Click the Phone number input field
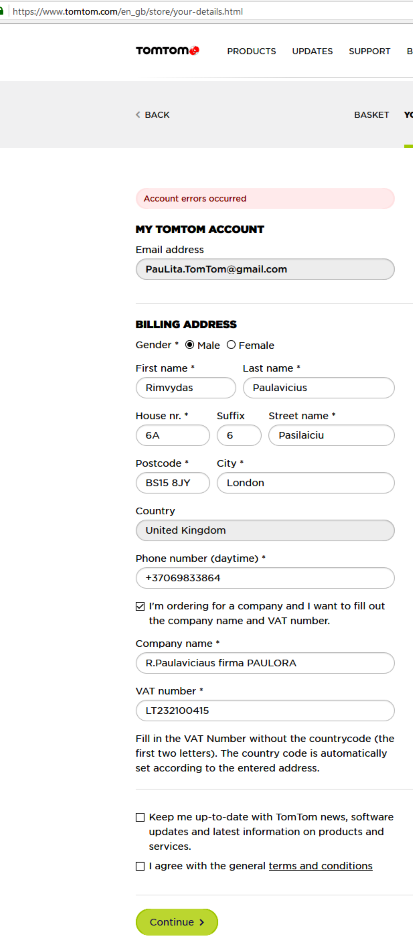Screen dimensions: 413x941 pyautogui.click(x=265, y=578)
